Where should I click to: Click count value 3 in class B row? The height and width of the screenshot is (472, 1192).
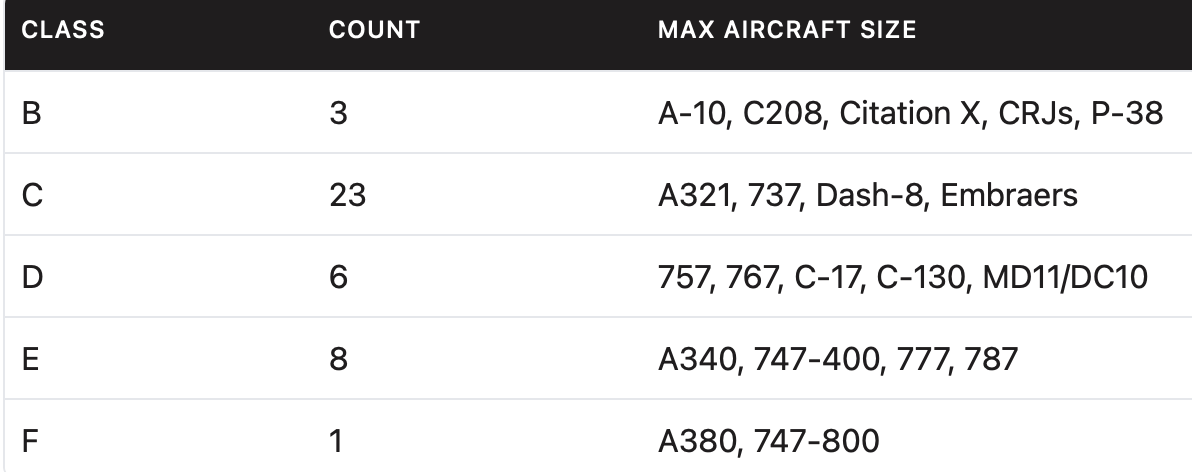click(x=338, y=113)
